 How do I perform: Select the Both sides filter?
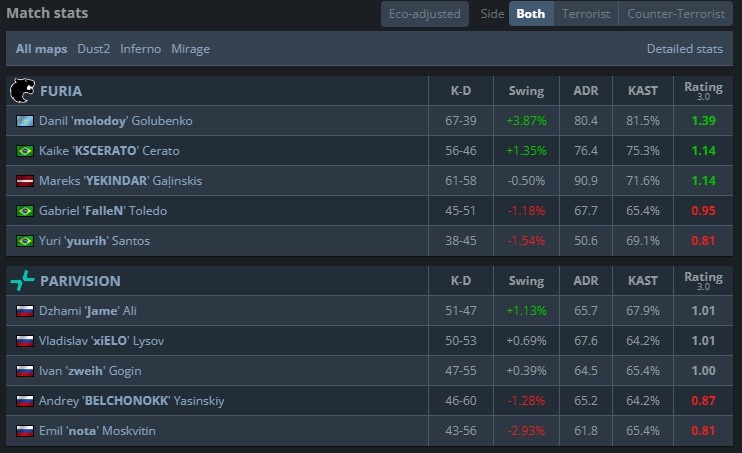click(531, 14)
